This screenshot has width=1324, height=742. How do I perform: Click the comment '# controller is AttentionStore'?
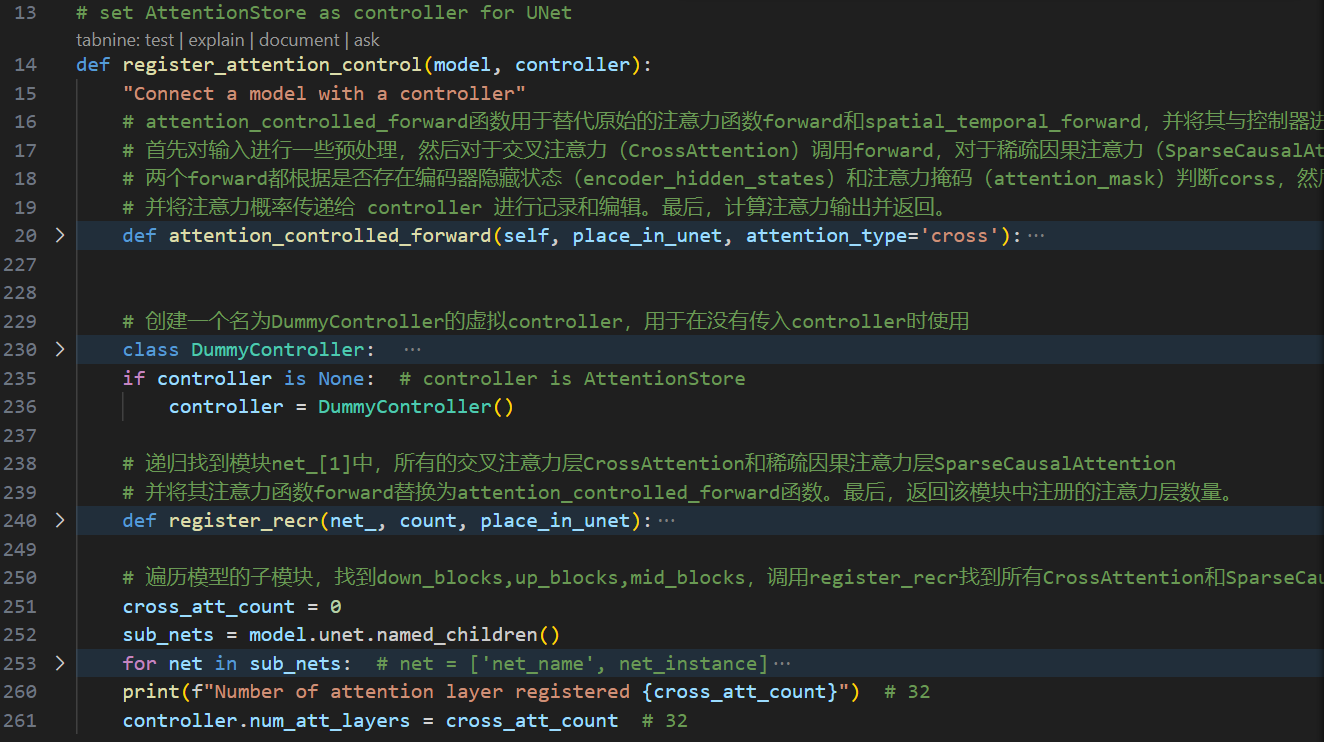[572, 379]
